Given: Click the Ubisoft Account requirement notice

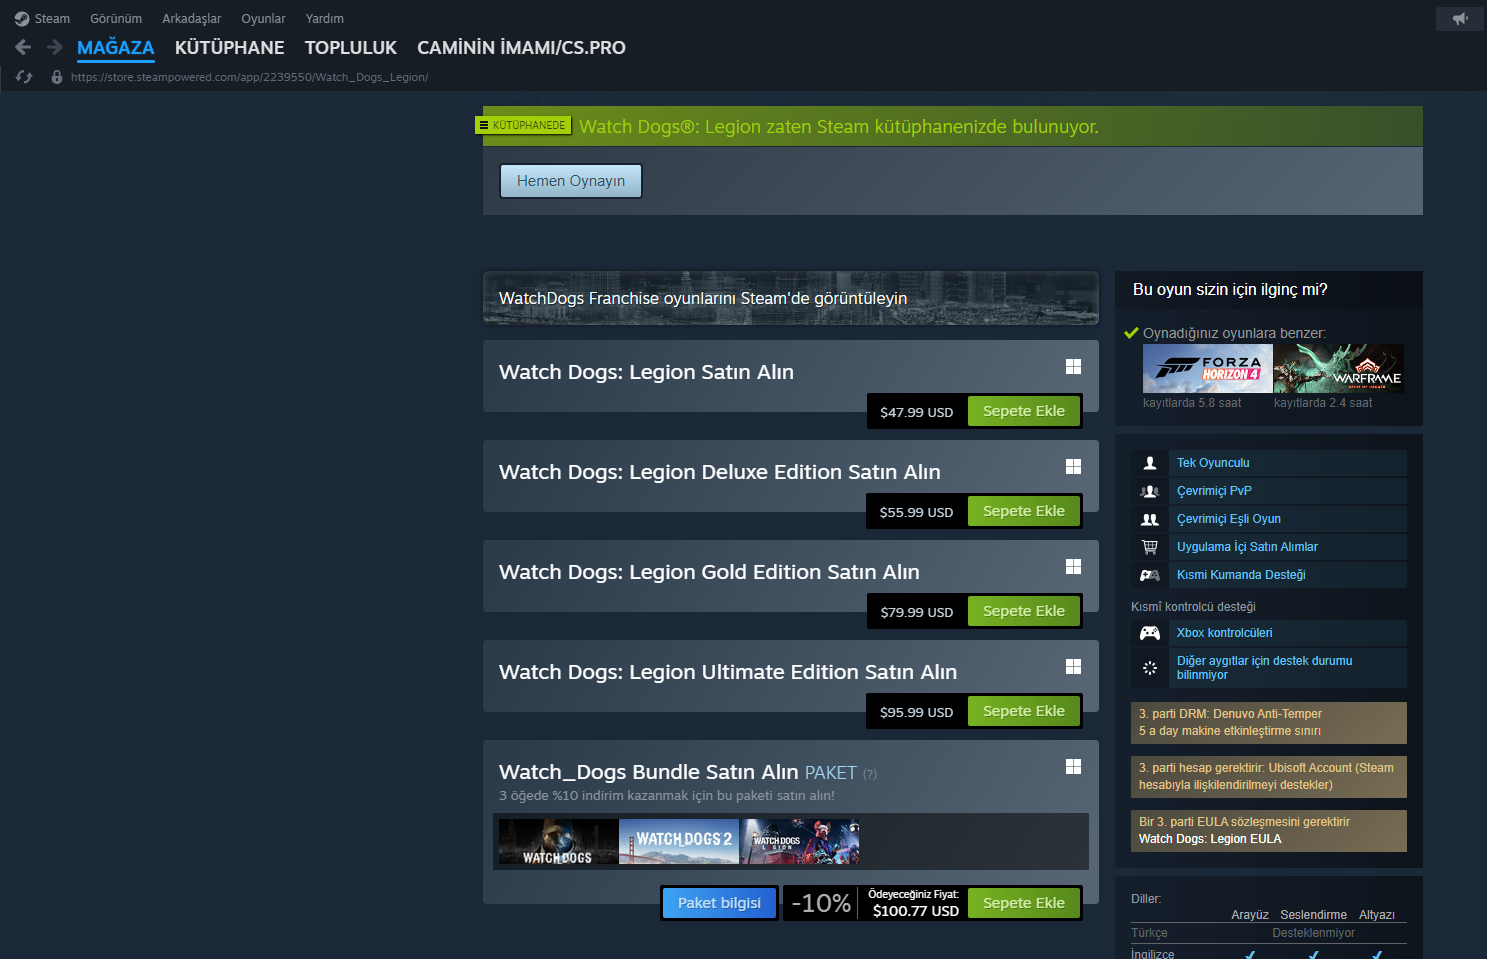Looking at the screenshot, I should 1268,777.
